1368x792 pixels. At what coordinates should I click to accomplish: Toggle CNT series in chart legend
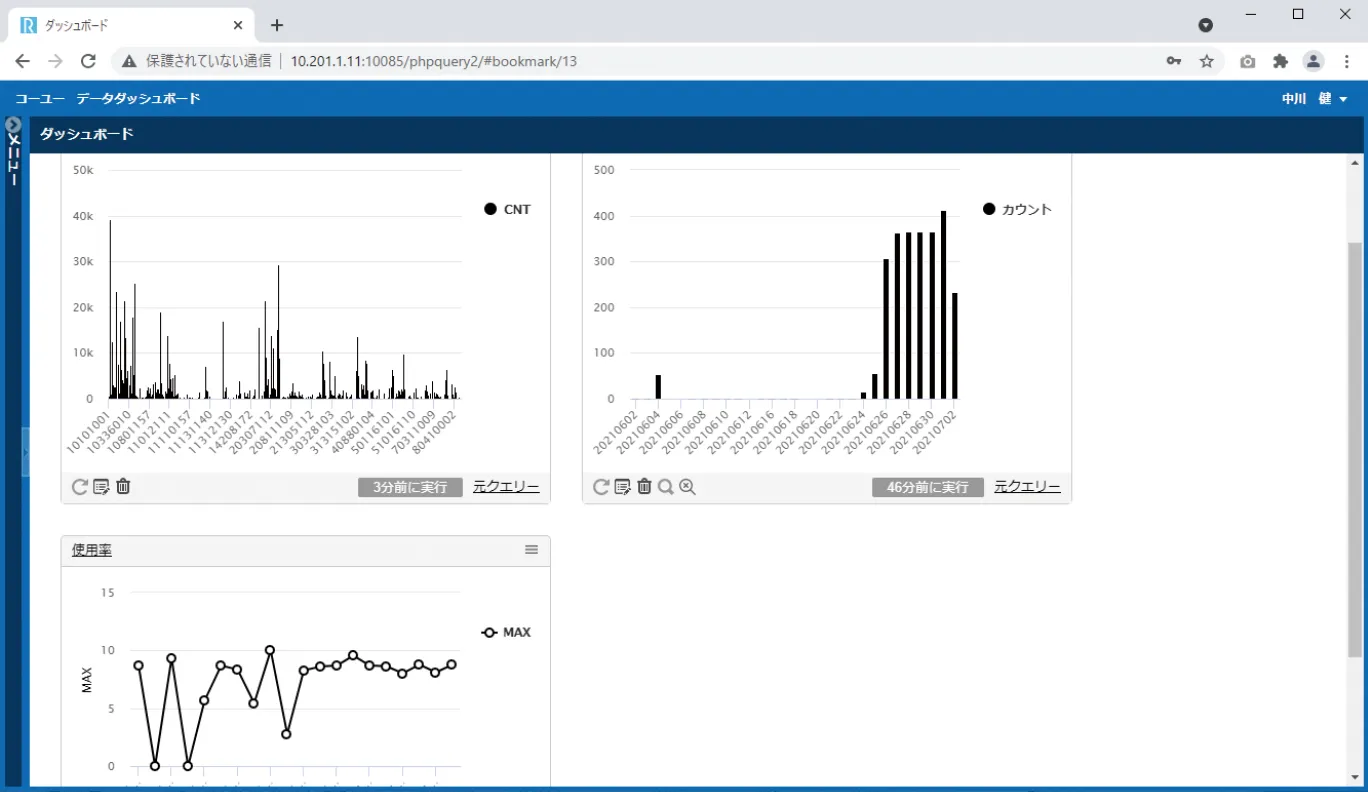click(508, 209)
